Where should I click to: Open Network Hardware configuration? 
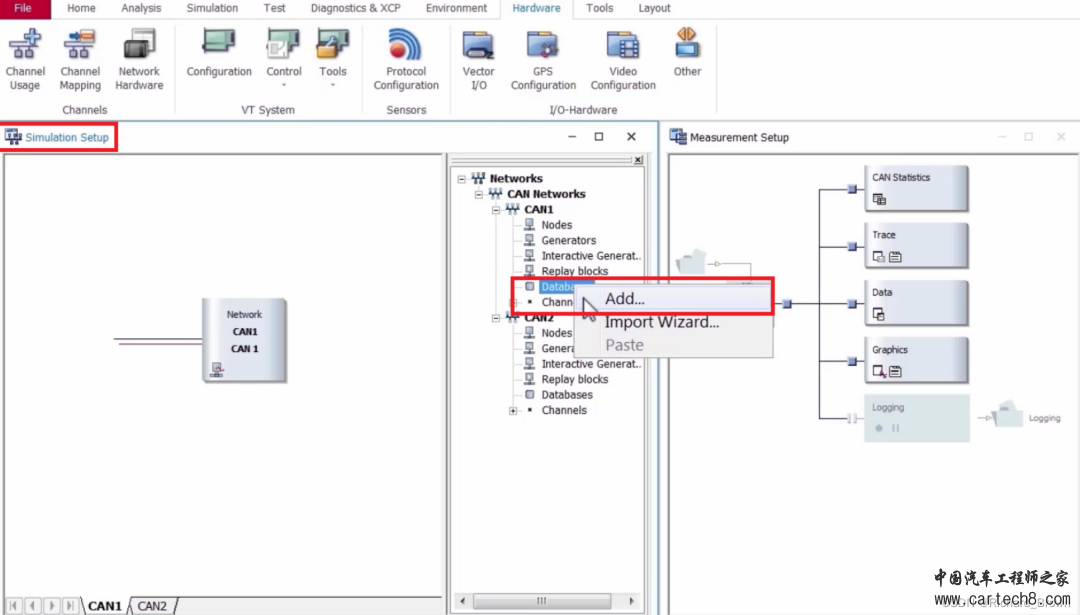click(139, 60)
